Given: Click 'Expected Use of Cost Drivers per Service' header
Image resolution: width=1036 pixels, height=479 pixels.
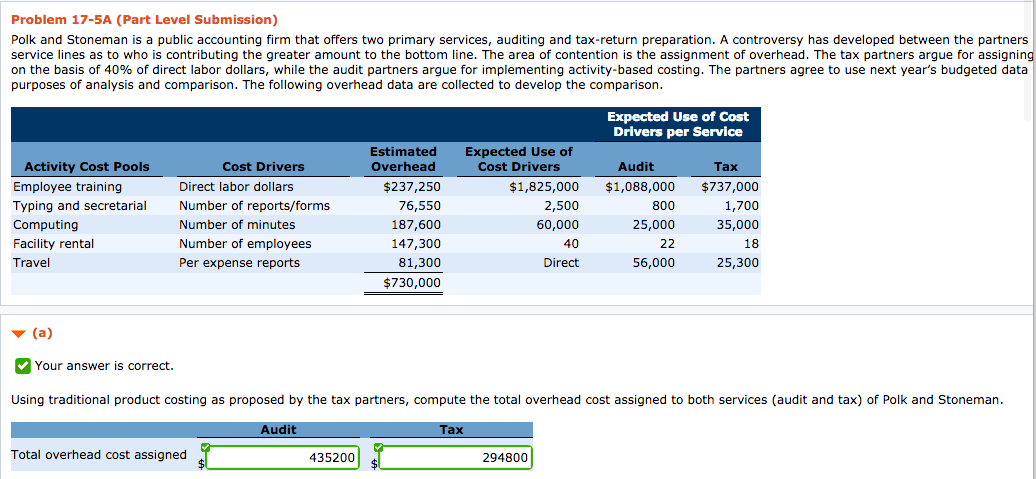Looking at the screenshot, I should pyautogui.click(x=678, y=124).
